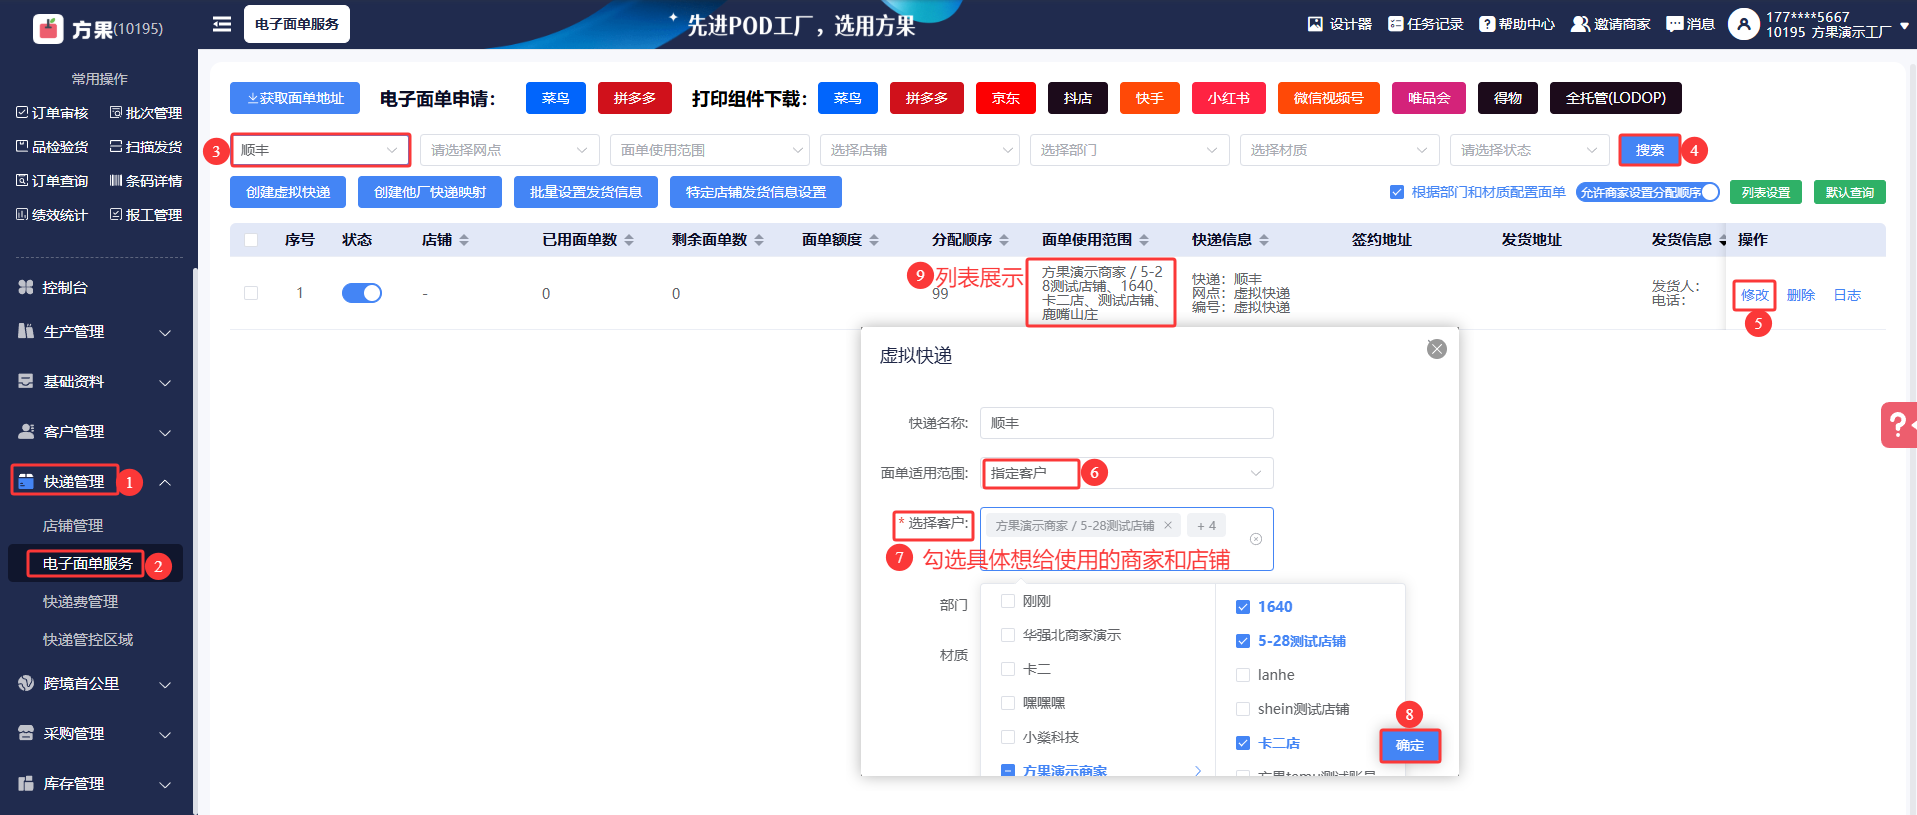Screen dimensions: 1917x815
Task: Open the 帮助中心 help center icon
Action: (1487, 24)
